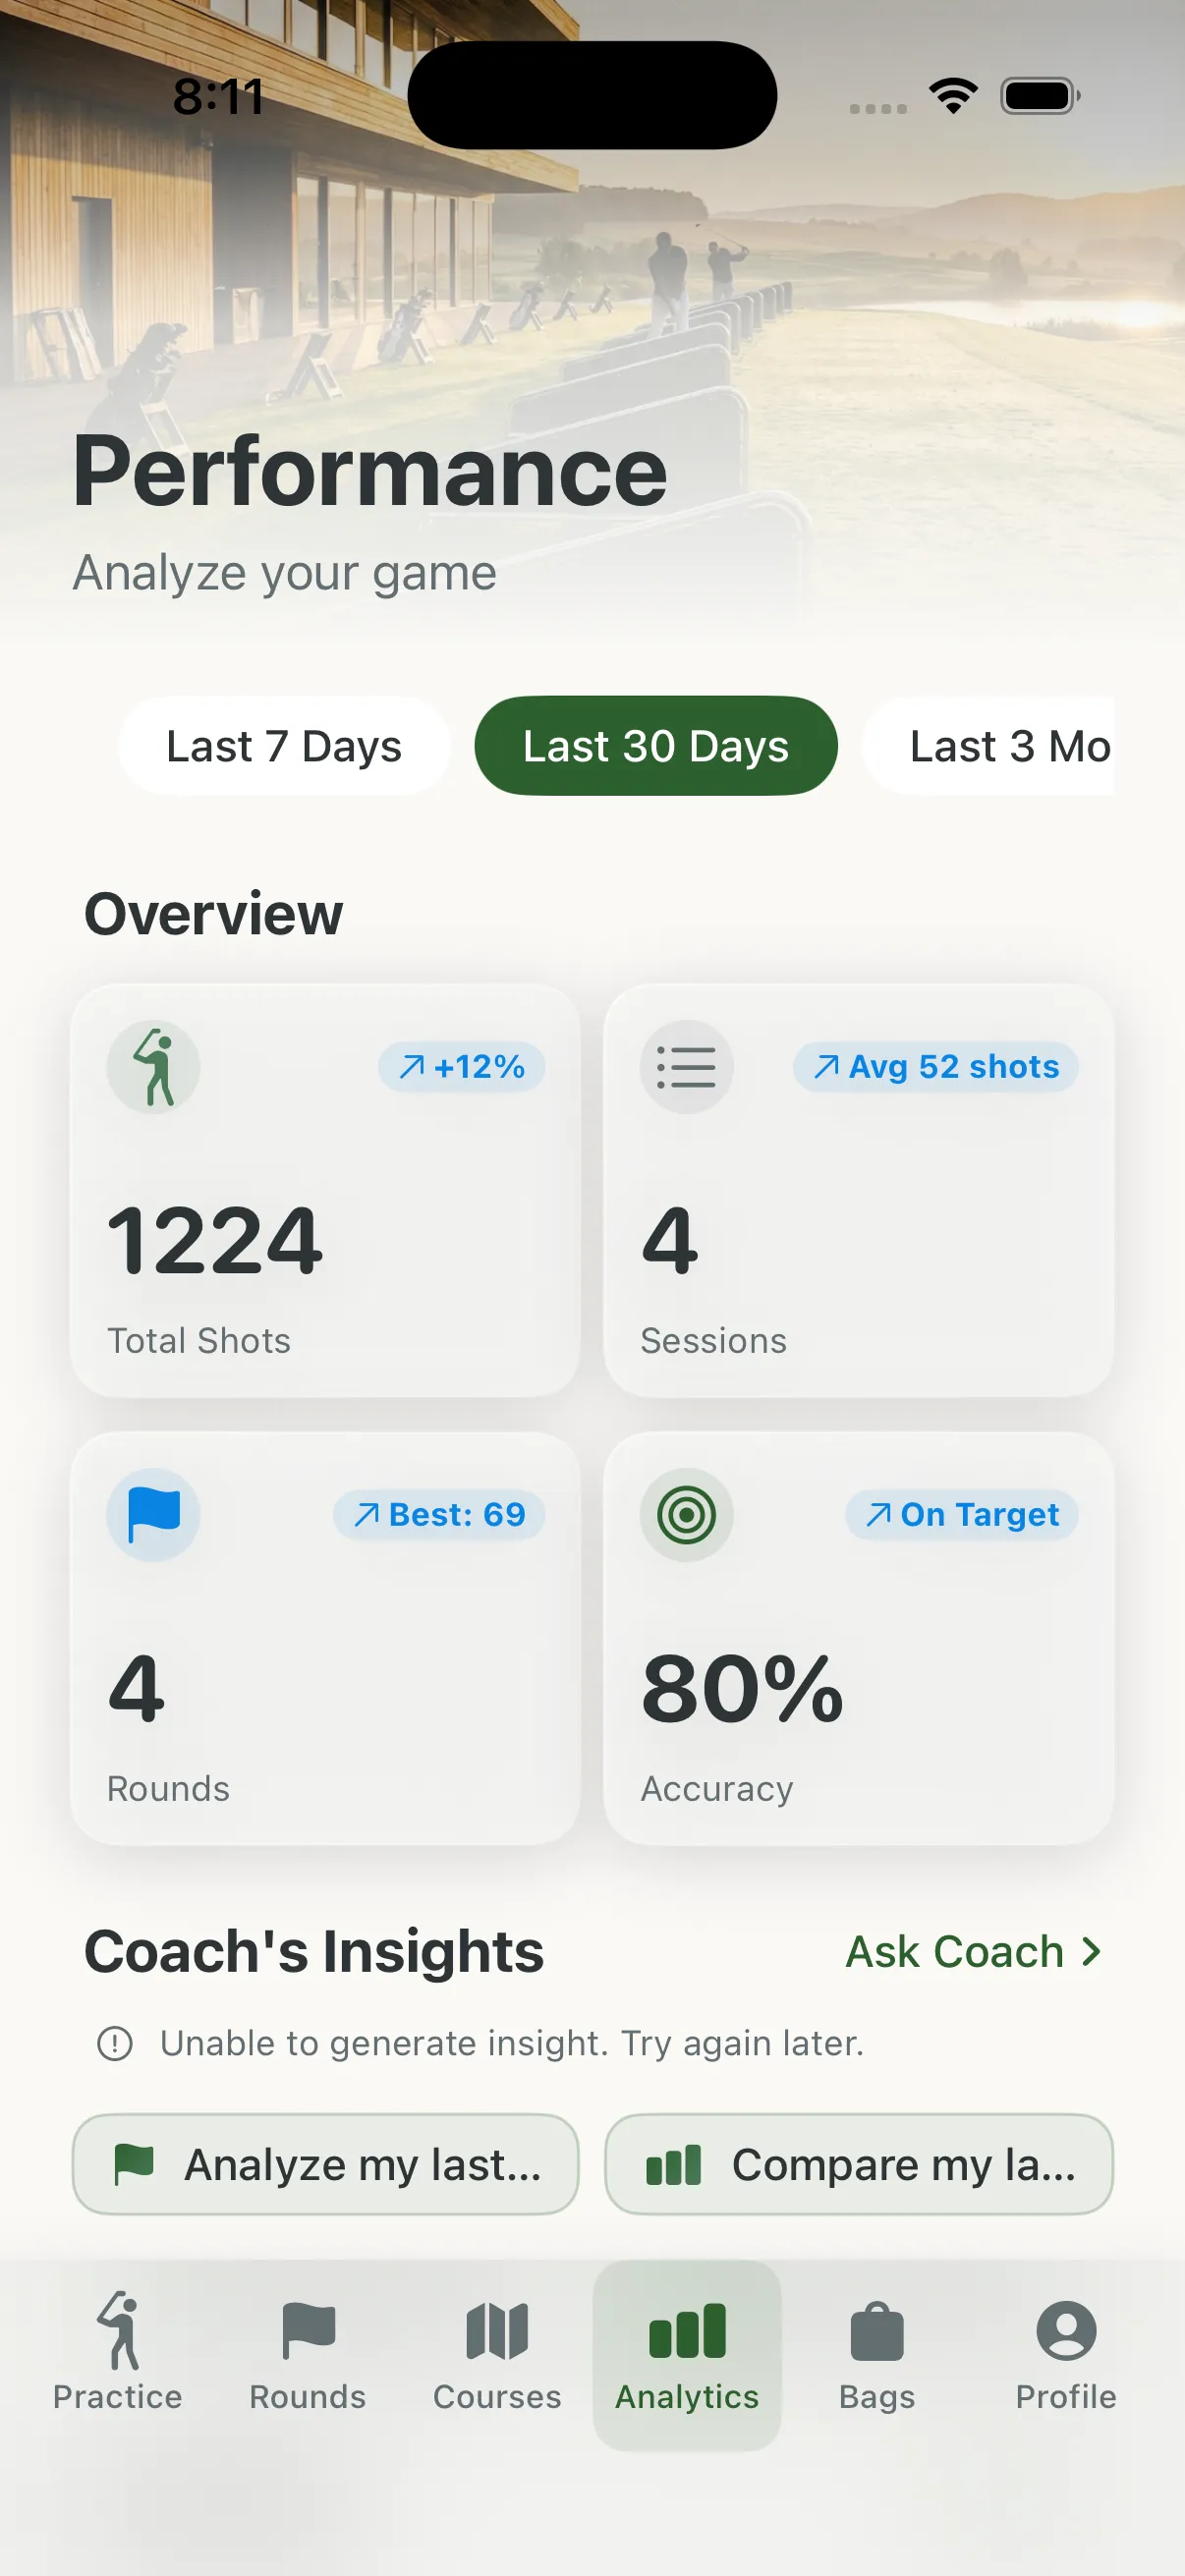Image resolution: width=1185 pixels, height=2576 pixels.
Task: Select the Last 7 Days filter
Action: [284, 746]
